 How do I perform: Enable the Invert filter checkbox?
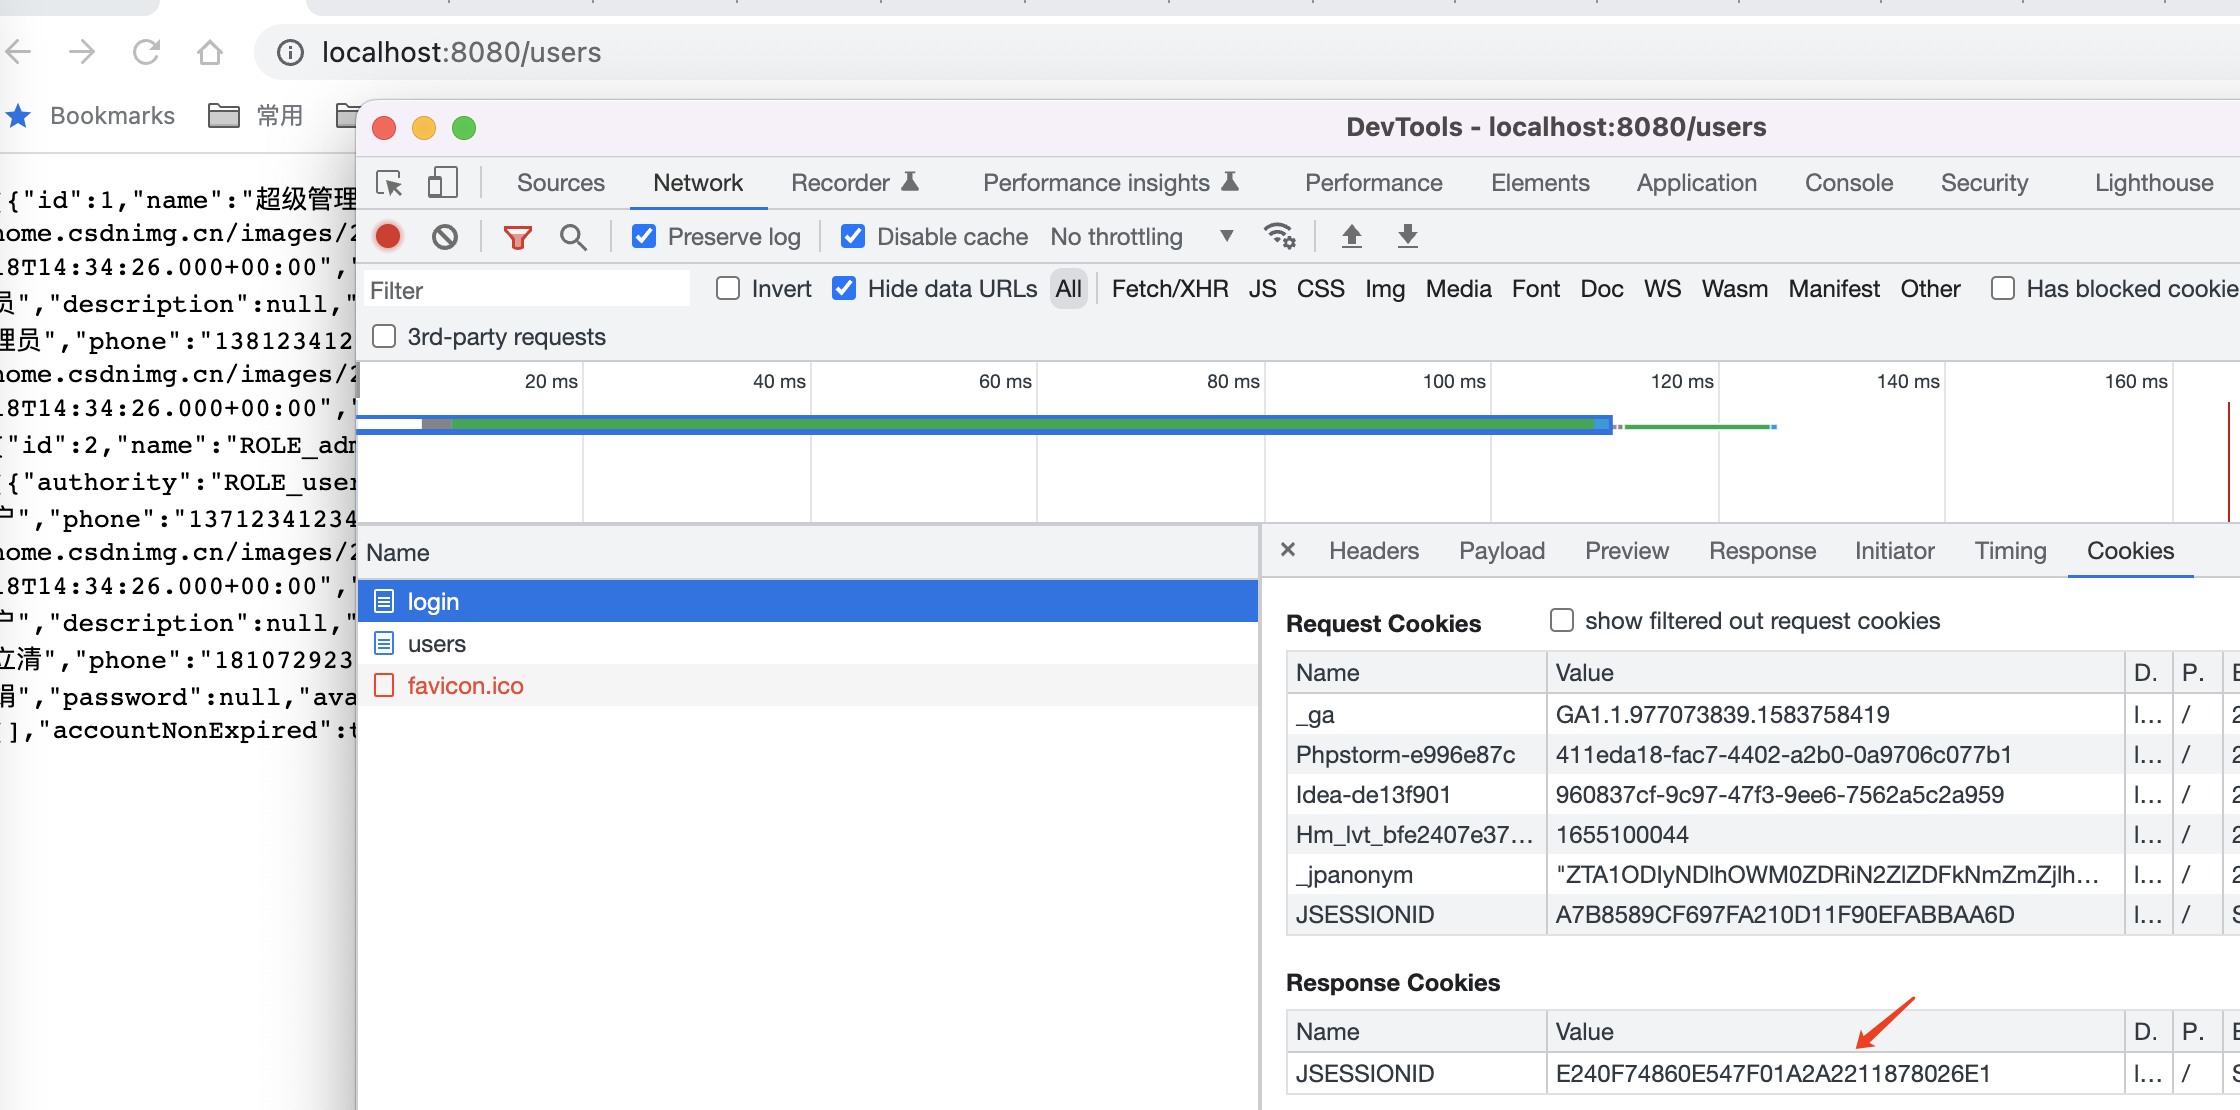tap(728, 289)
